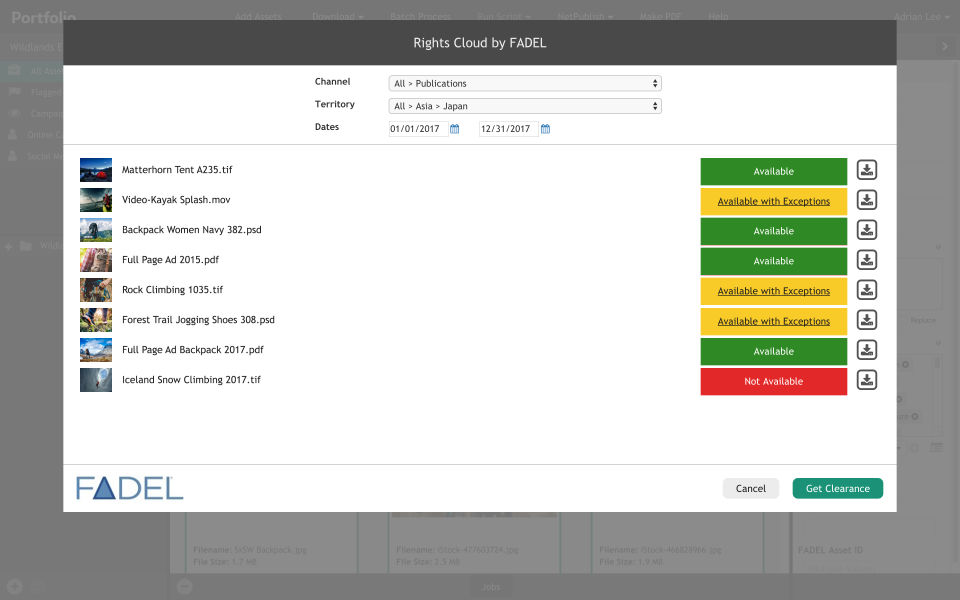
Task: Open the Channel dropdown
Action: click(525, 83)
